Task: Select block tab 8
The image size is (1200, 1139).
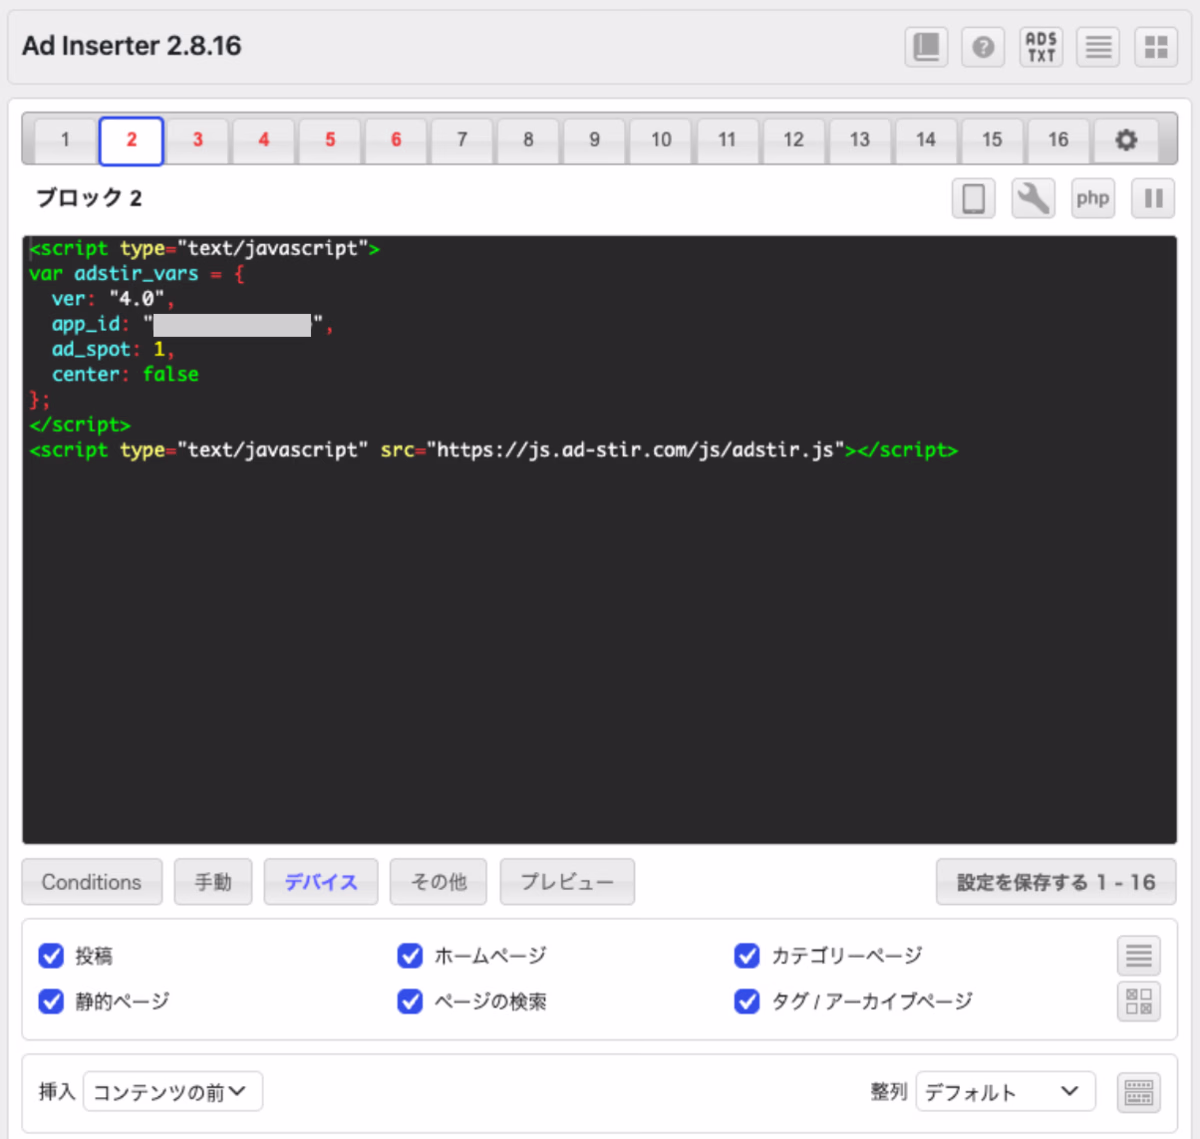Action: pyautogui.click(x=528, y=140)
